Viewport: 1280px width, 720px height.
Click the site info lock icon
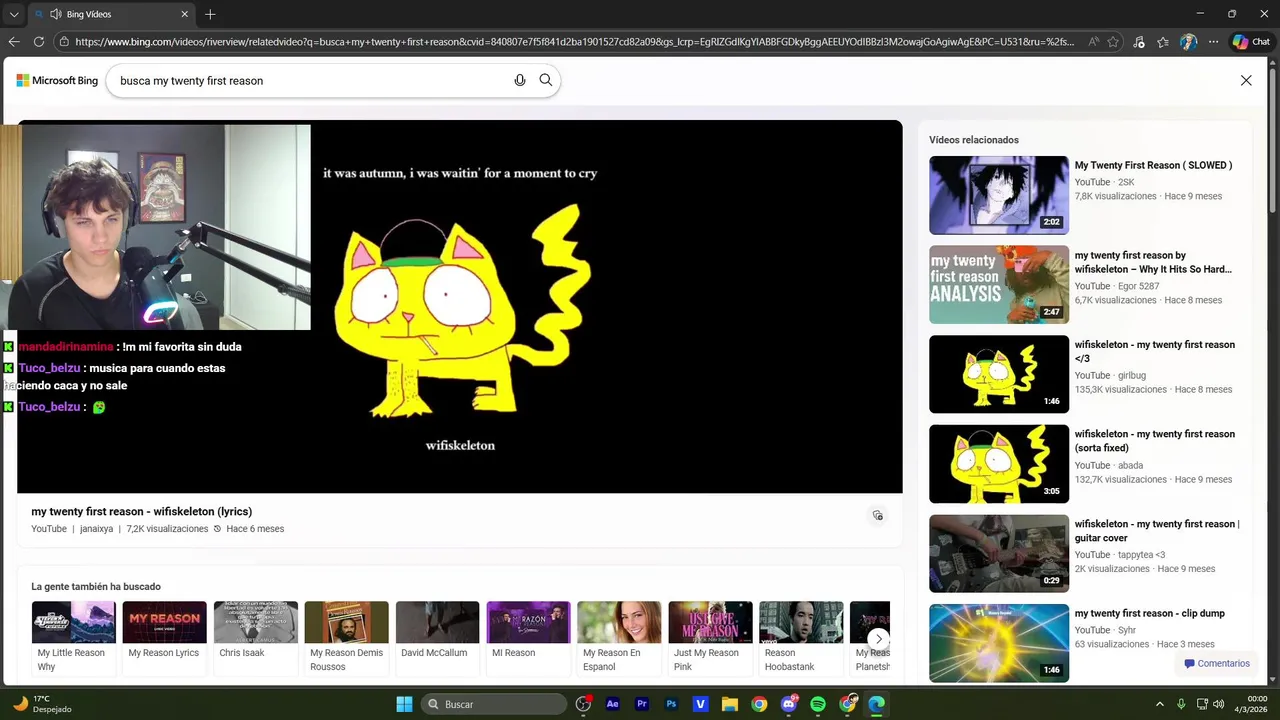[64, 42]
